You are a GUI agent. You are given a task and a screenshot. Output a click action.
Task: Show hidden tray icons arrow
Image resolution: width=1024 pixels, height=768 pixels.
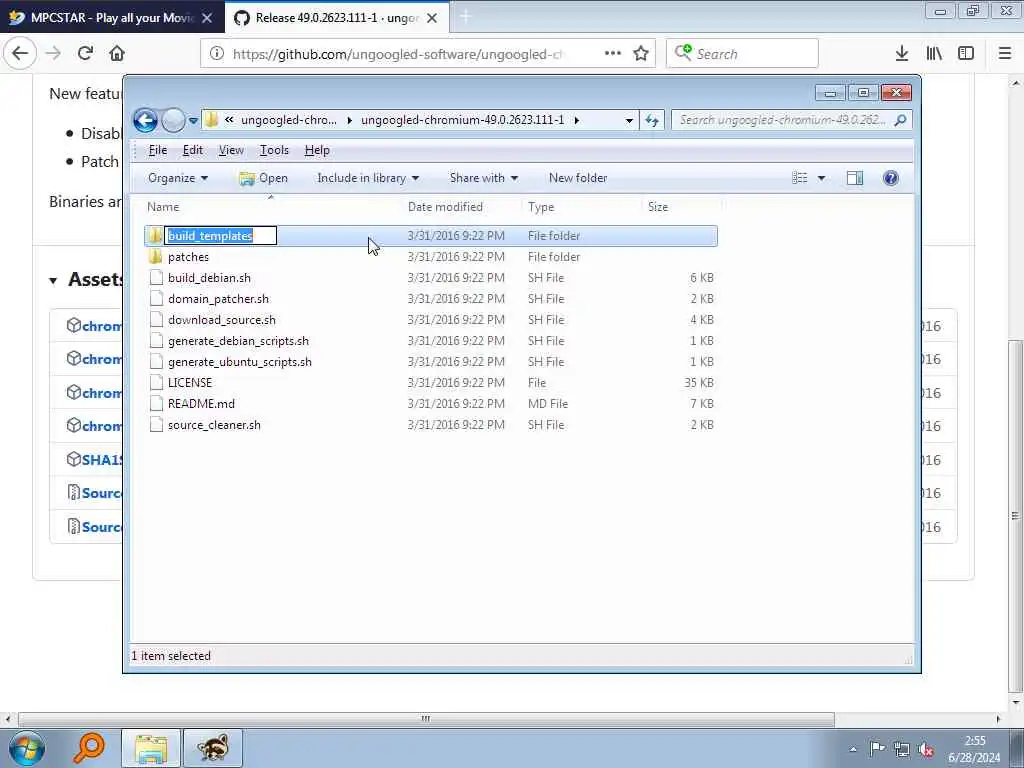(853, 749)
